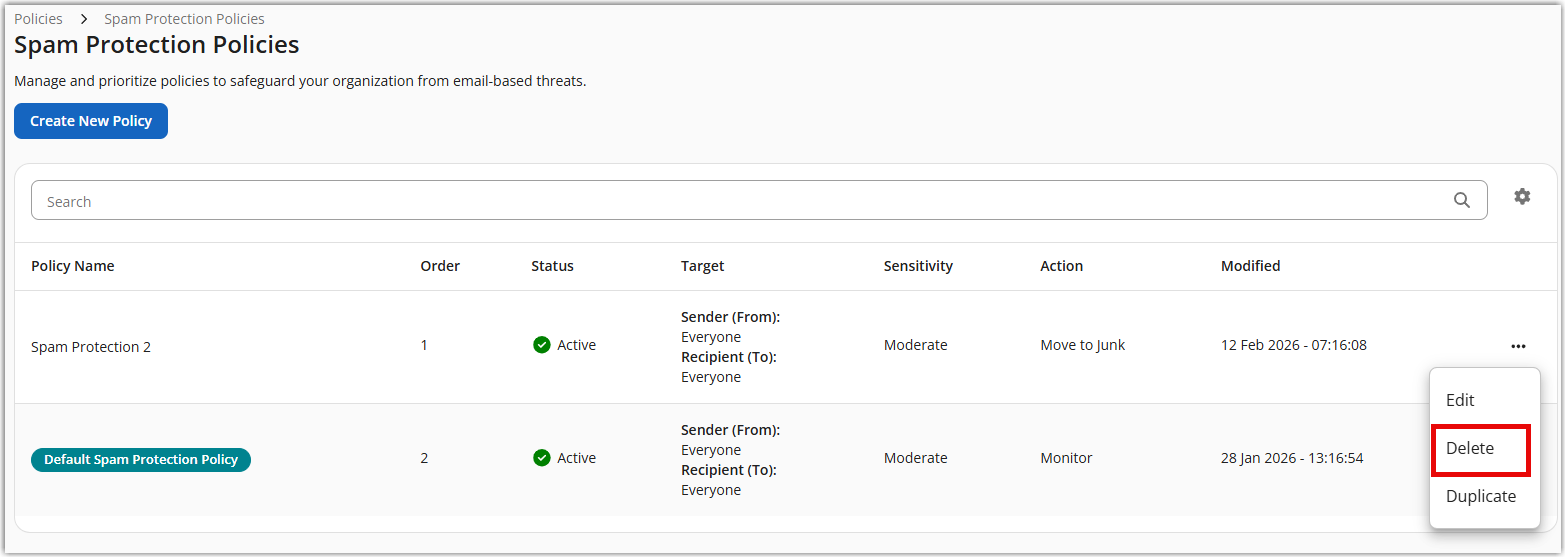
Task: Click green Active checkmark for Spam Protection 2
Action: [x=542, y=345]
